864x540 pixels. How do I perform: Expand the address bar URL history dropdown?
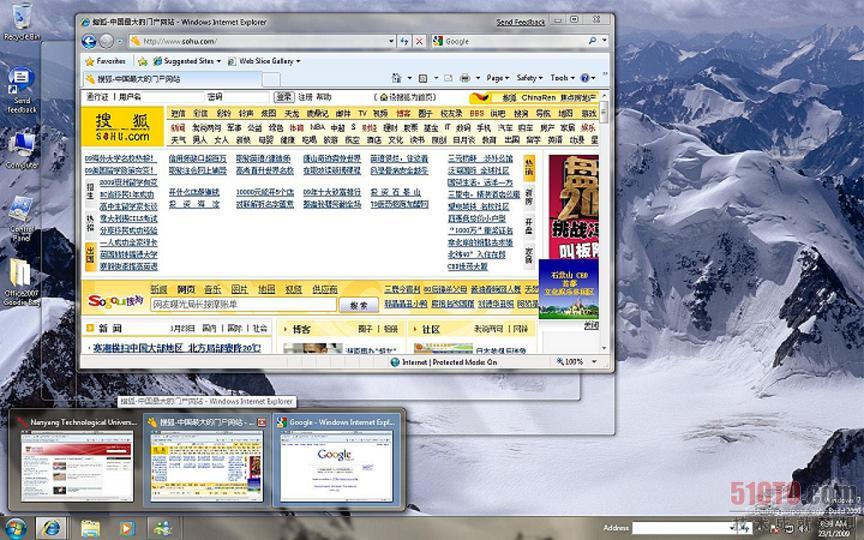(x=391, y=41)
